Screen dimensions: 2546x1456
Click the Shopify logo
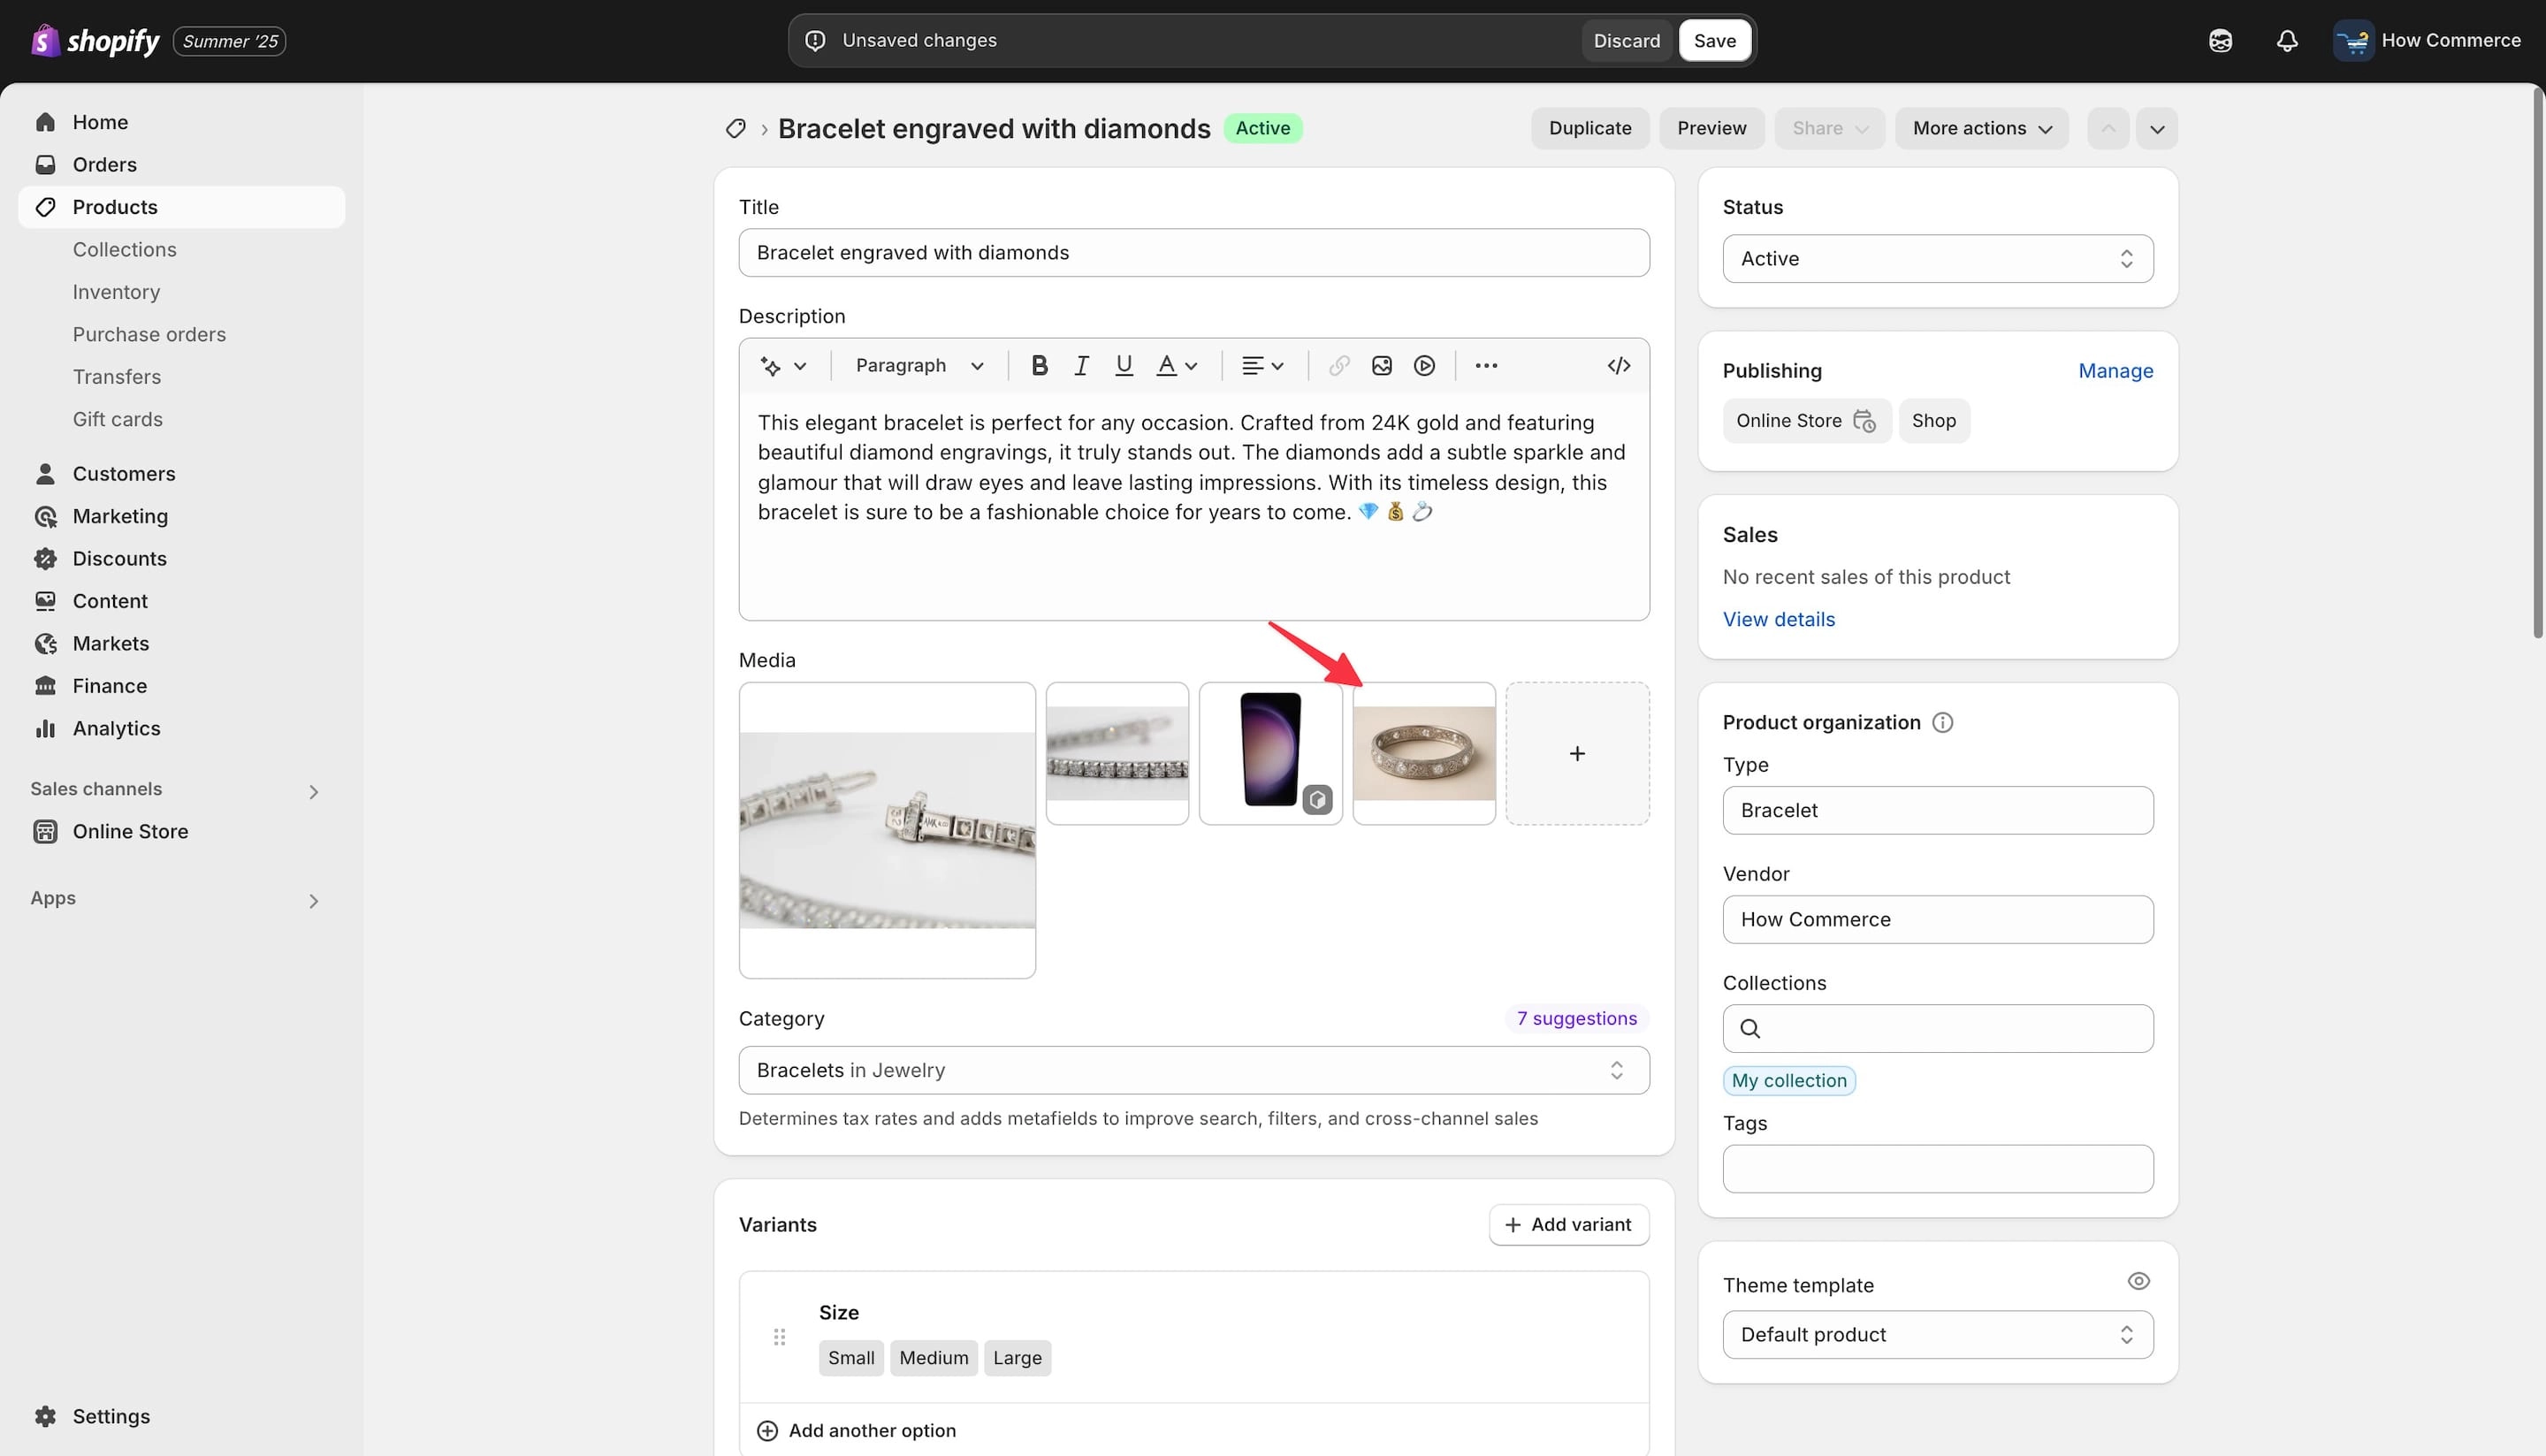point(95,41)
